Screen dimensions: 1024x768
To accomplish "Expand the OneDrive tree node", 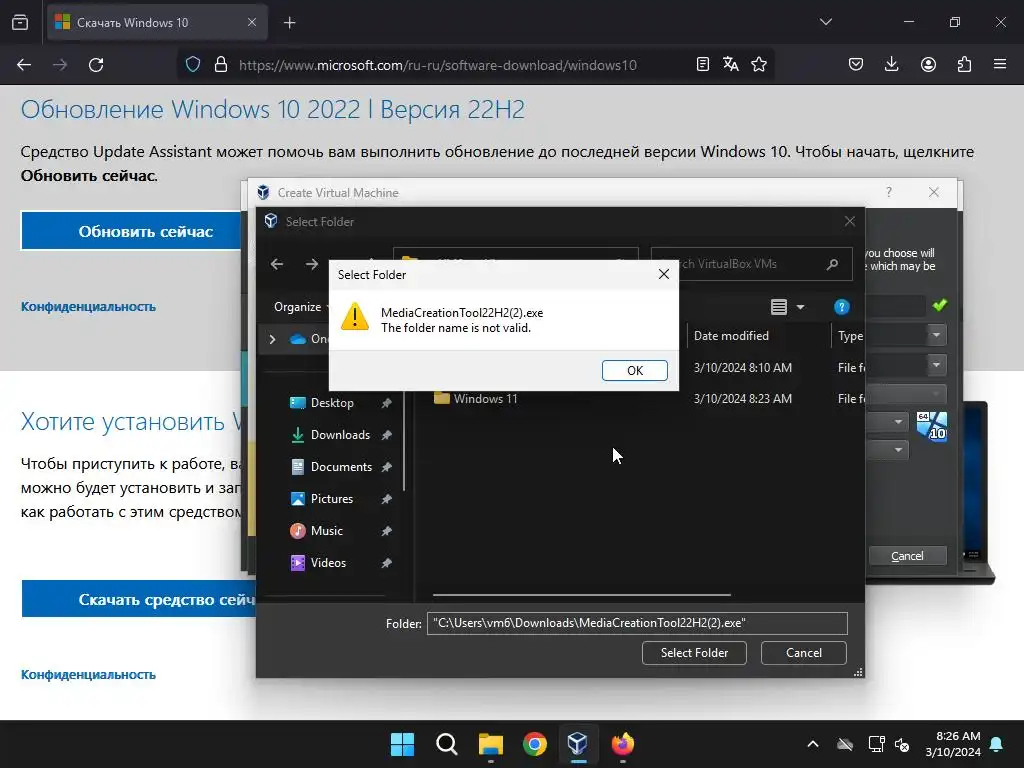I will click(x=272, y=339).
